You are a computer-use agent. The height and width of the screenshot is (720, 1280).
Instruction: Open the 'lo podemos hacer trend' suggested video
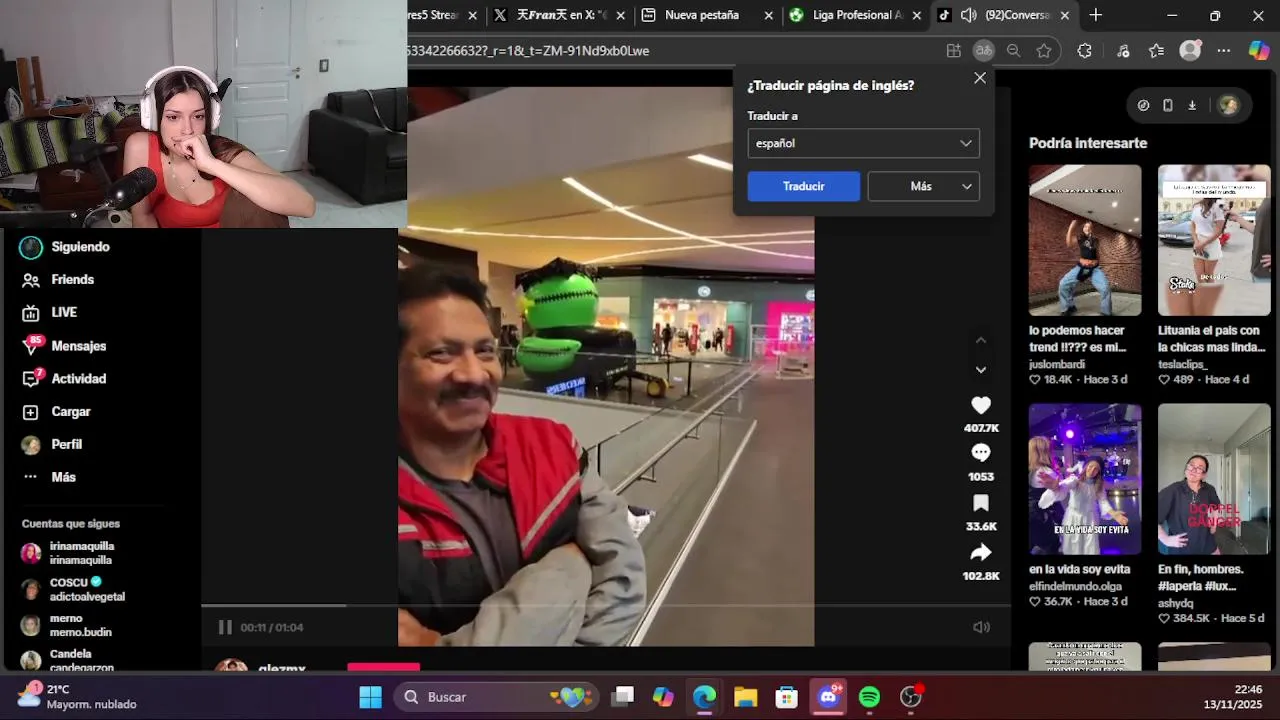[x=1085, y=240]
